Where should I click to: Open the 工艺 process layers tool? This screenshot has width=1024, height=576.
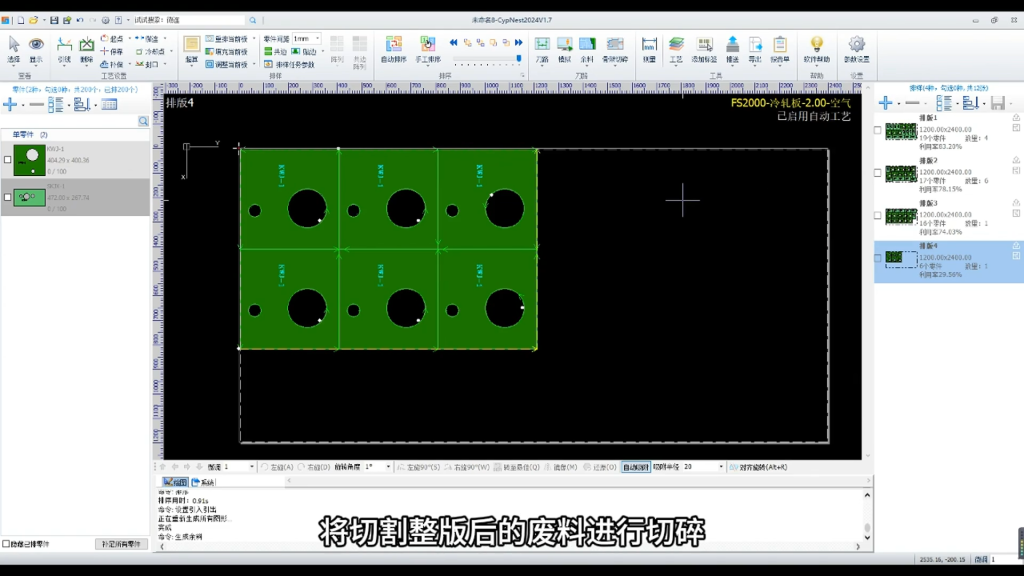676,50
